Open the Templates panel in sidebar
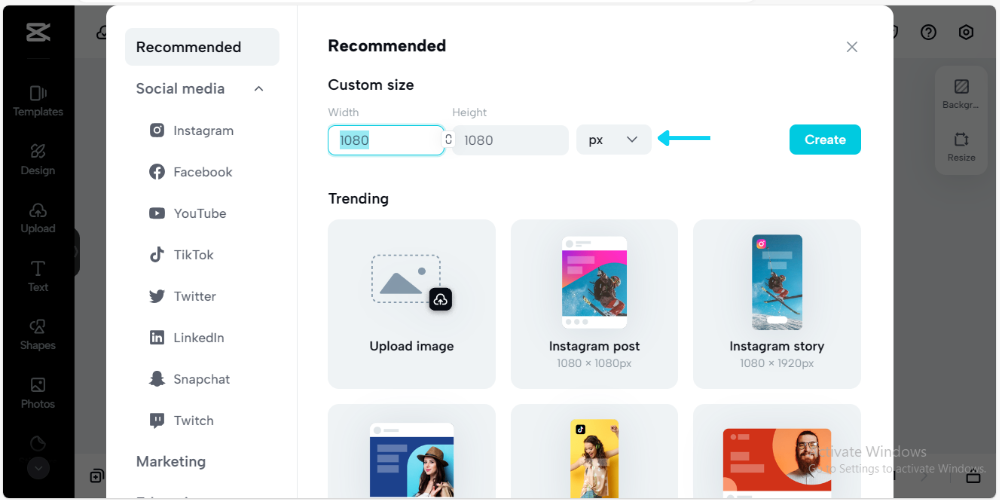 38,100
